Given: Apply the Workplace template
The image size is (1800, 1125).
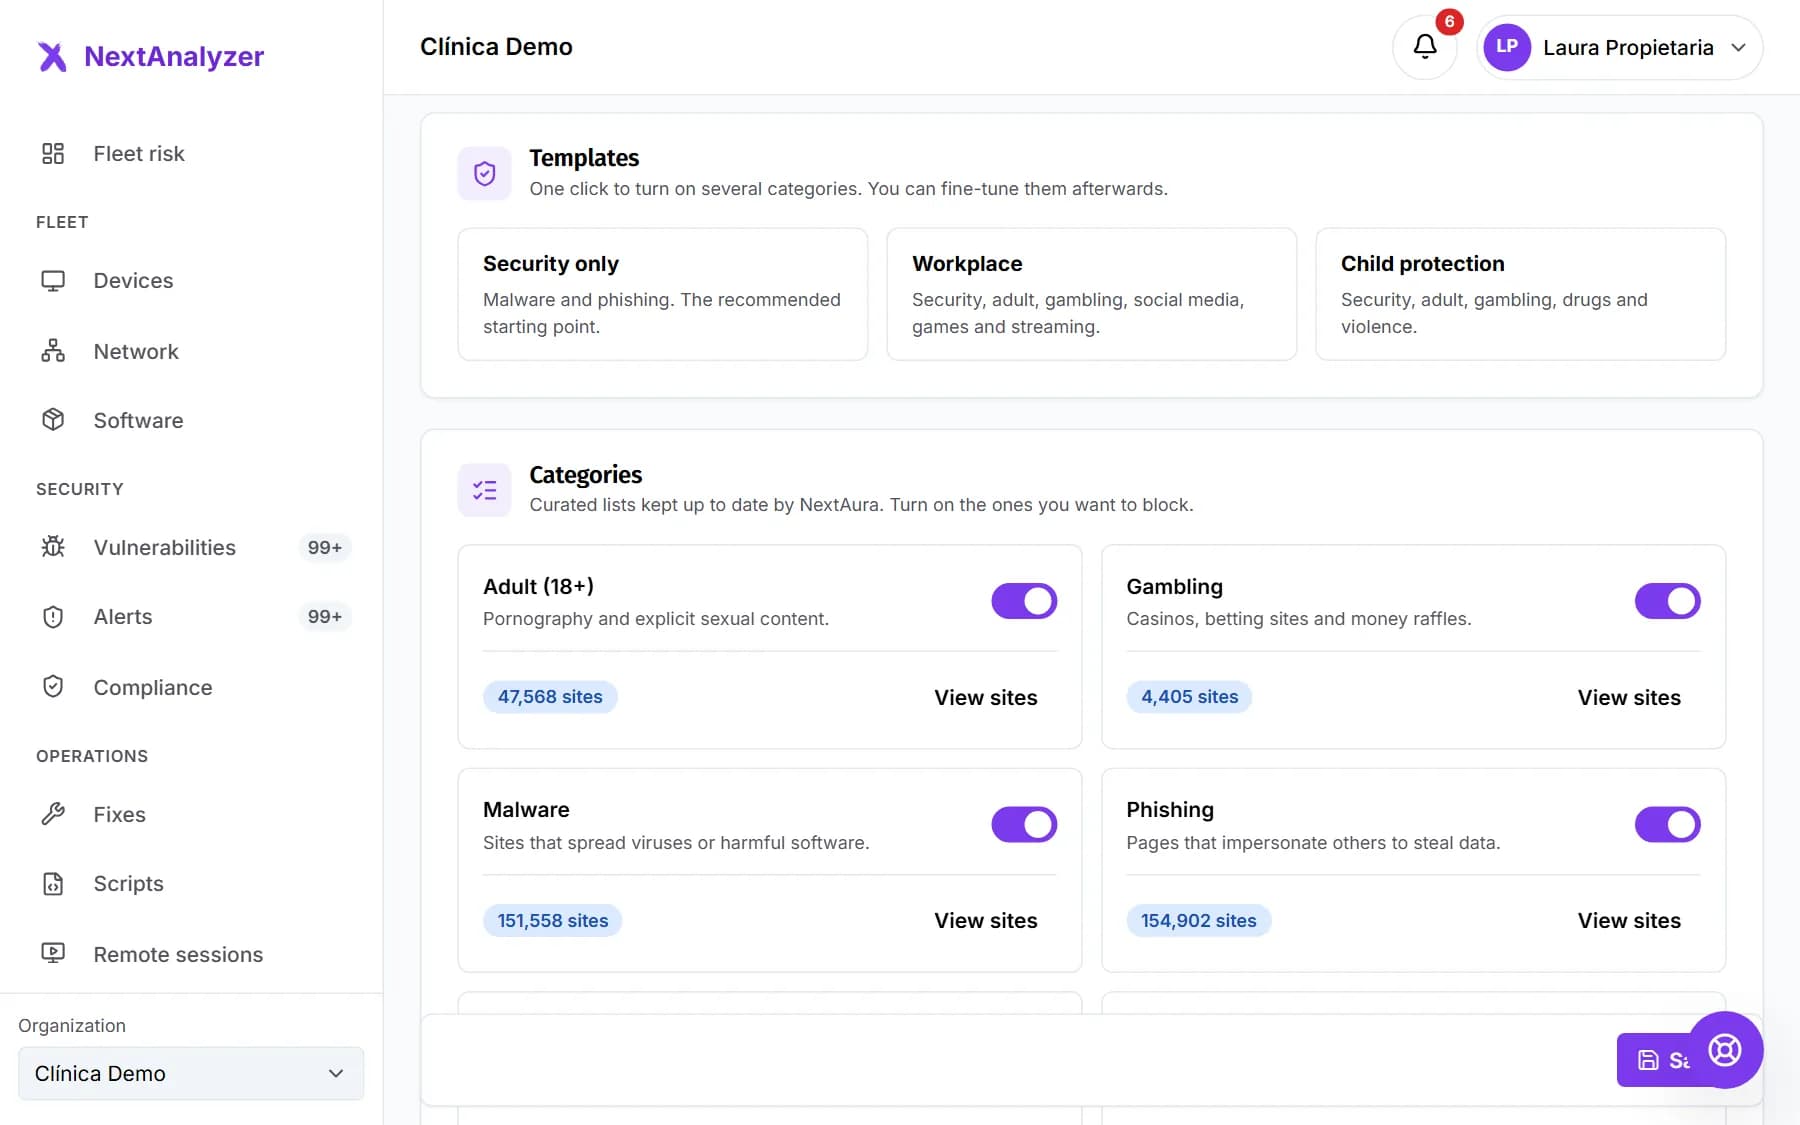Looking at the screenshot, I should pos(1091,294).
